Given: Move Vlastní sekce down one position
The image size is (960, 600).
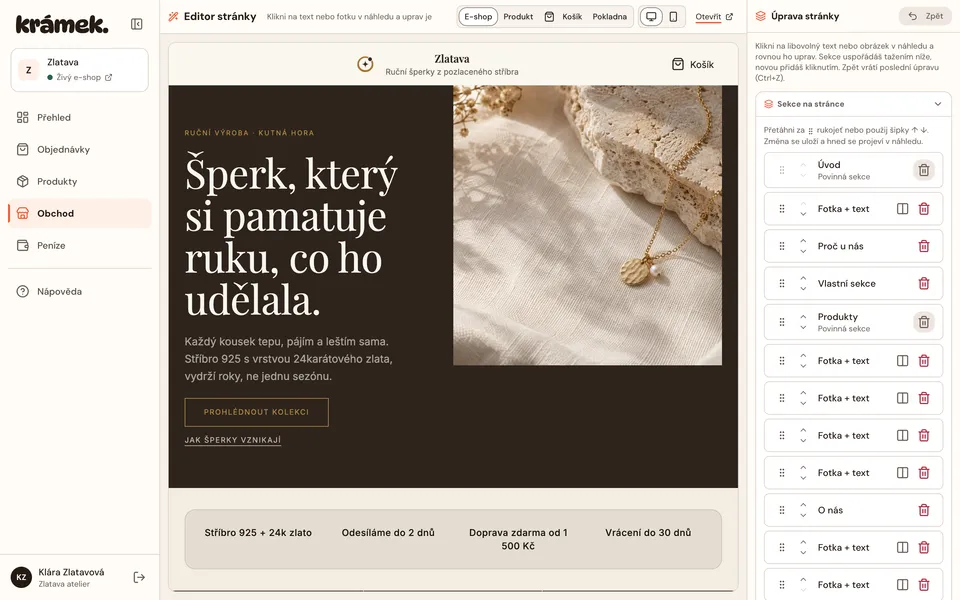Looking at the screenshot, I should [803, 289].
